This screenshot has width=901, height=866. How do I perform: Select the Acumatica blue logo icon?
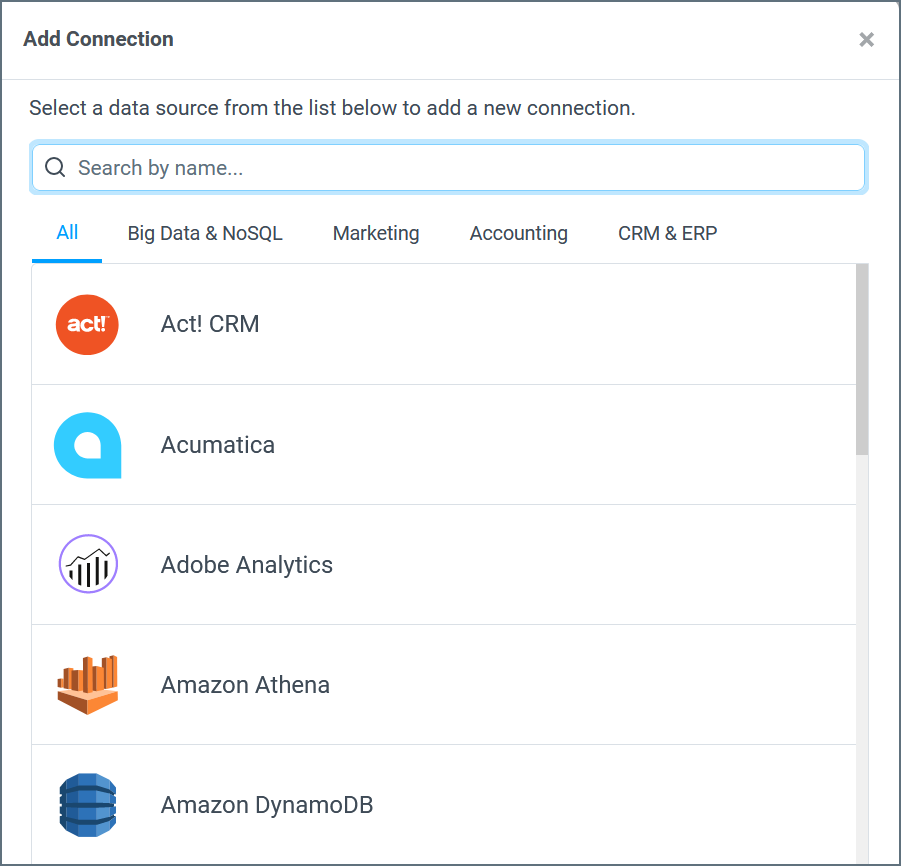(87, 445)
